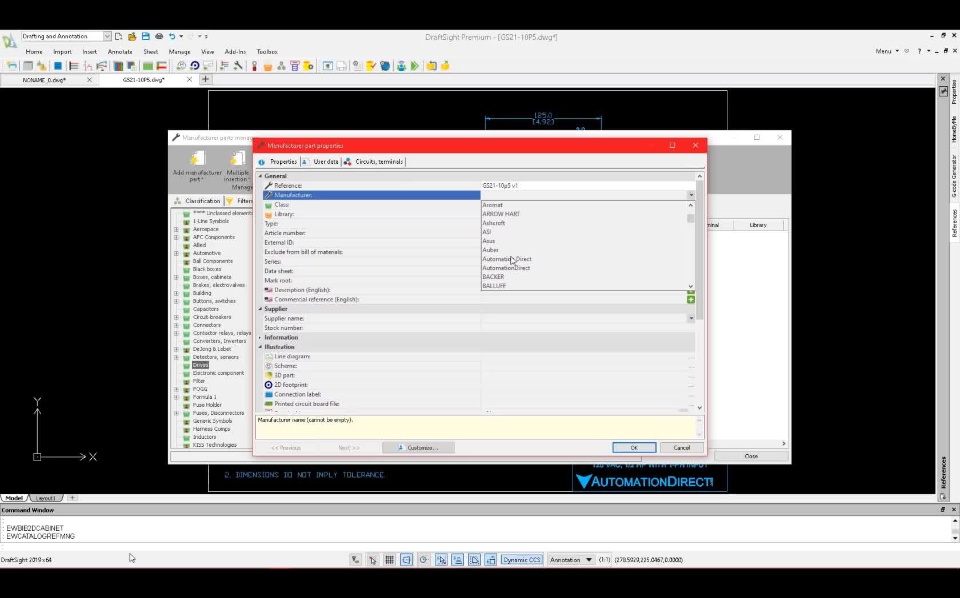The width and height of the screenshot is (960, 598).
Task: Switch to the User data tab
Action: [321, 162]
